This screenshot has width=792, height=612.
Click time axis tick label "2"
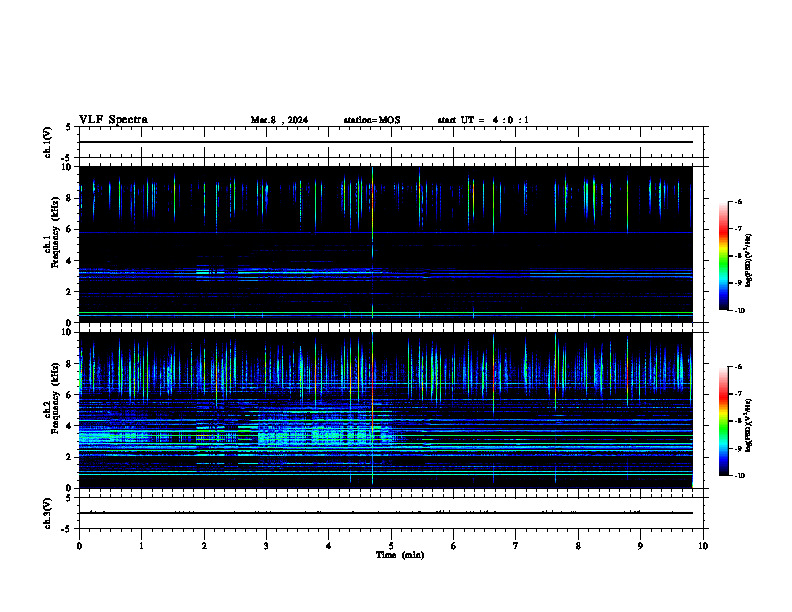click(x=204, y=546)
